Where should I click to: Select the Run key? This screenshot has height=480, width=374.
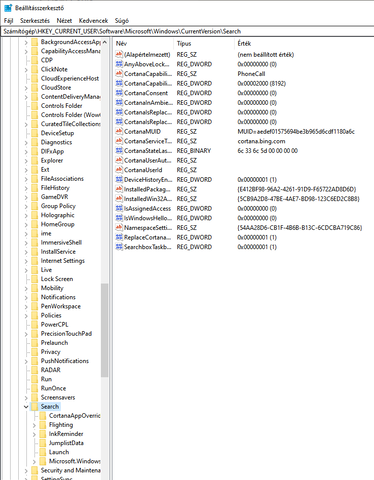pos(46,379)
